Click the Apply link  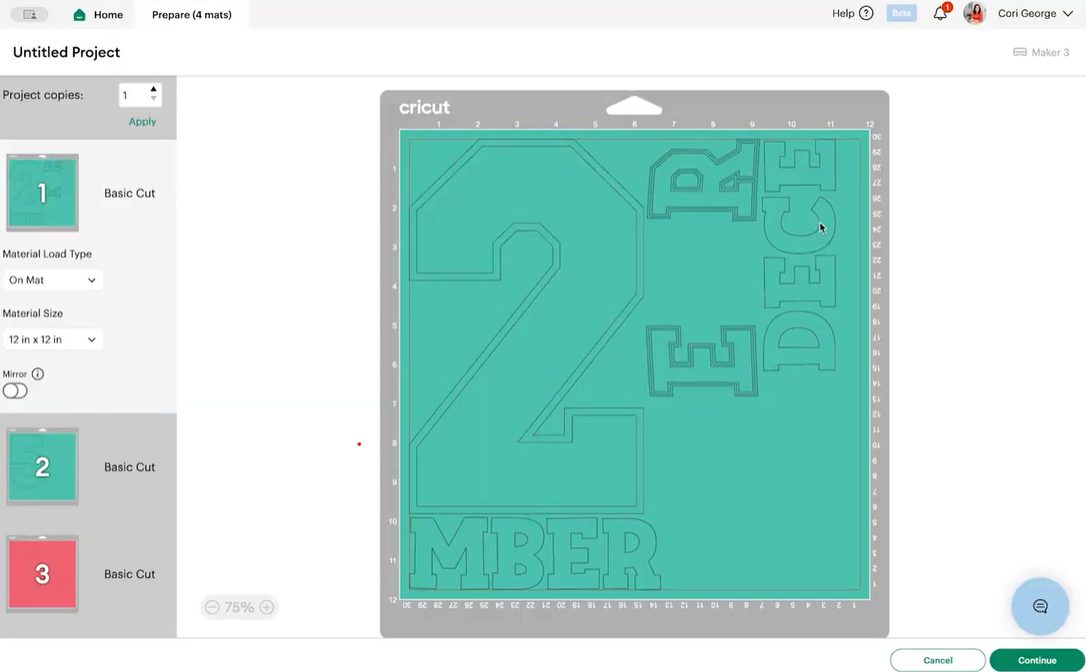point(142,121)
